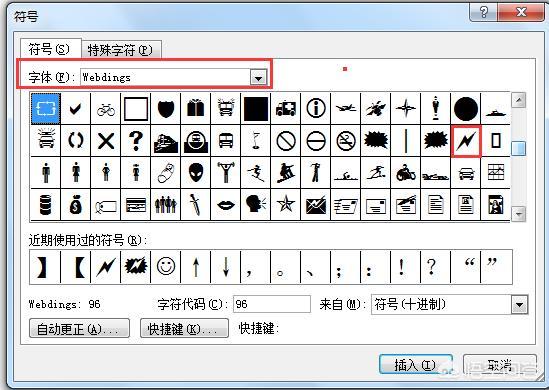The image size is (549, 390).
Task: Choose the envelope with lightning symbol
Action: click(316, 205)
